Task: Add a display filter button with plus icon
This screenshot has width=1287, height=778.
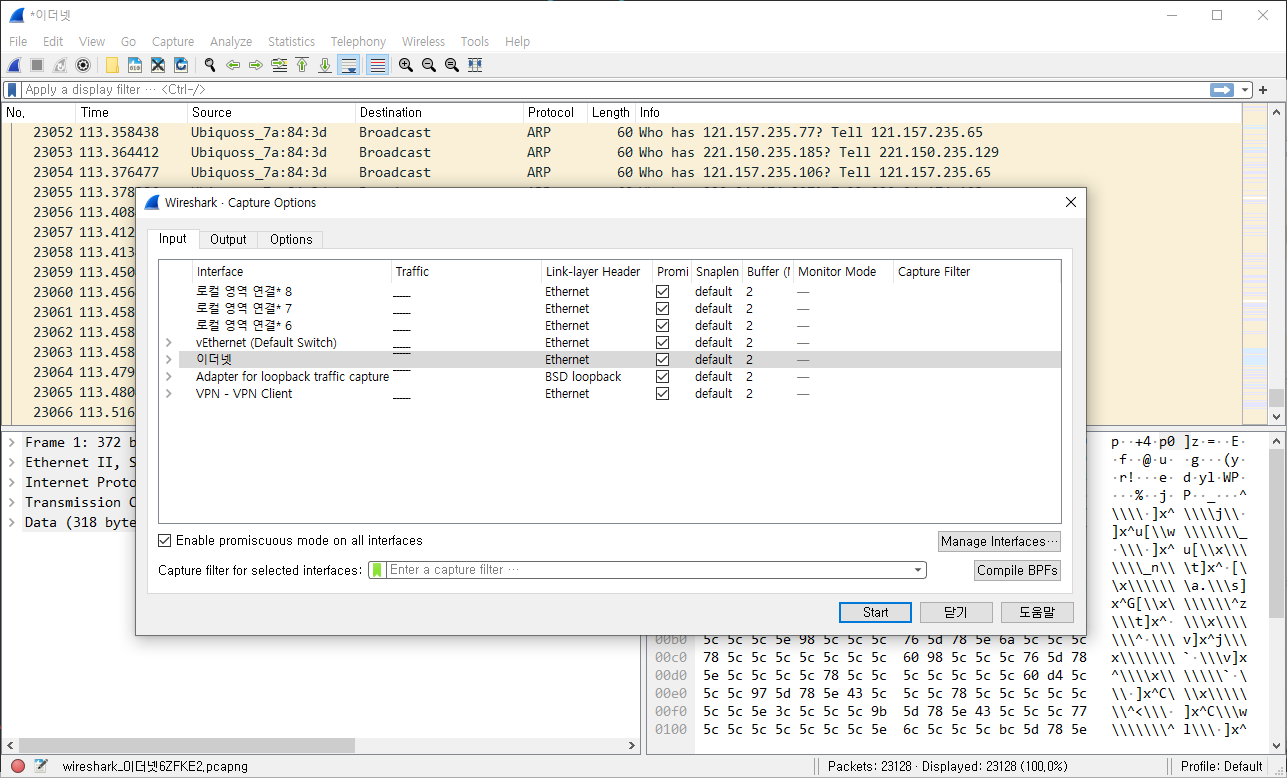Action: point(1263,90)
